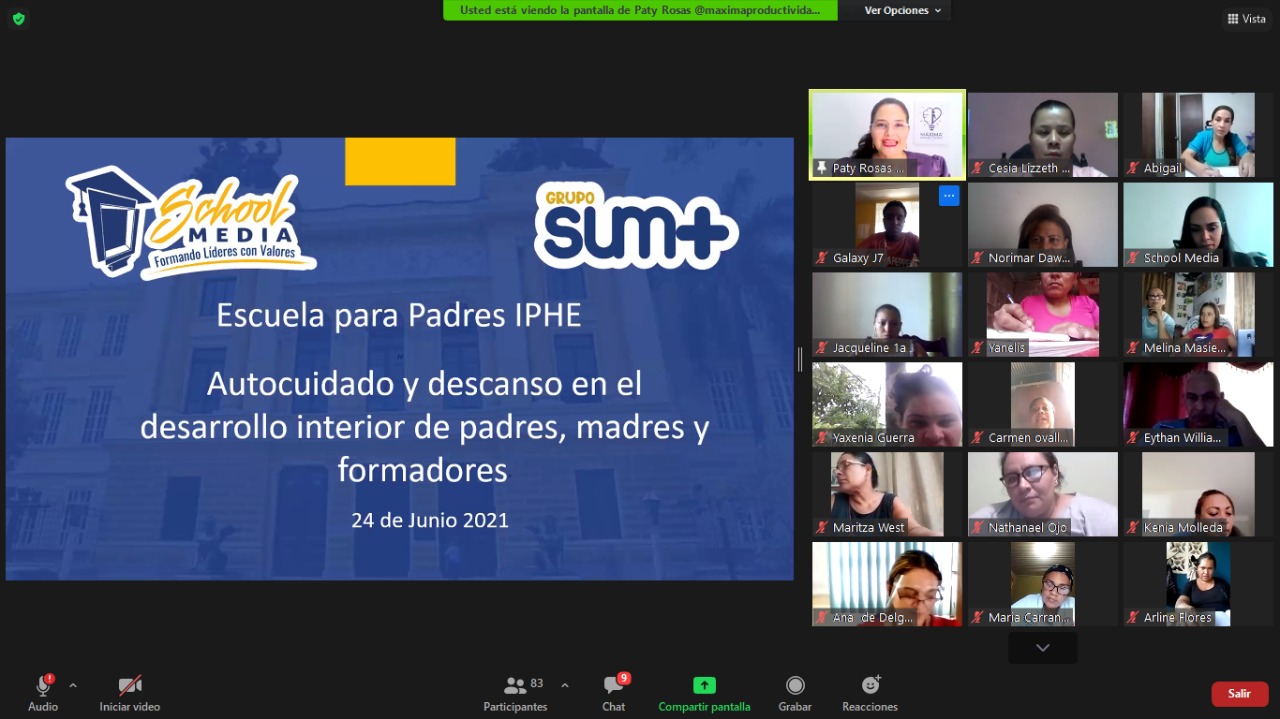Click muted mic icon on Maria Carran... label
The height and width of the screenshot is (719, 1280).
coord(978,618)
